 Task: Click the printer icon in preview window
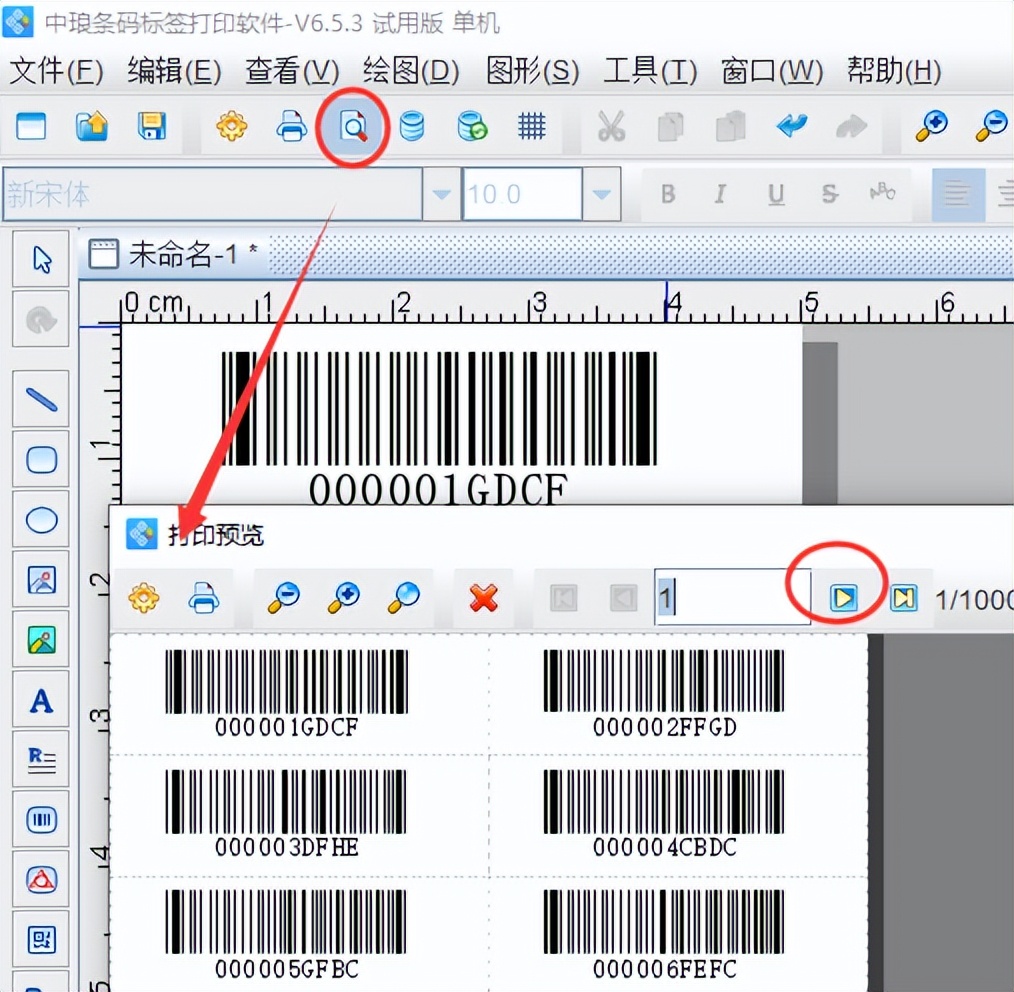coord(204,598)
